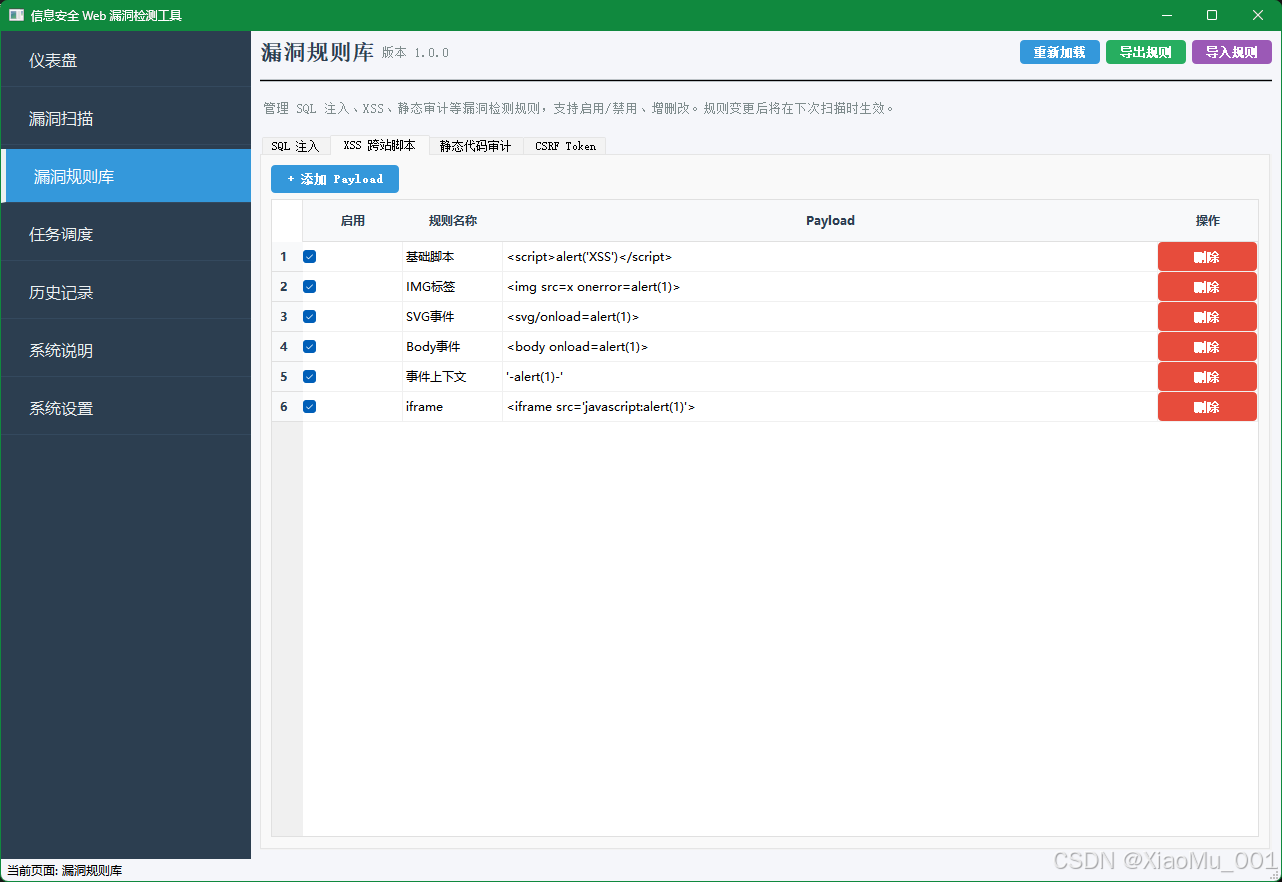Click the purple 导入规则 button

tap(1232, 52)
